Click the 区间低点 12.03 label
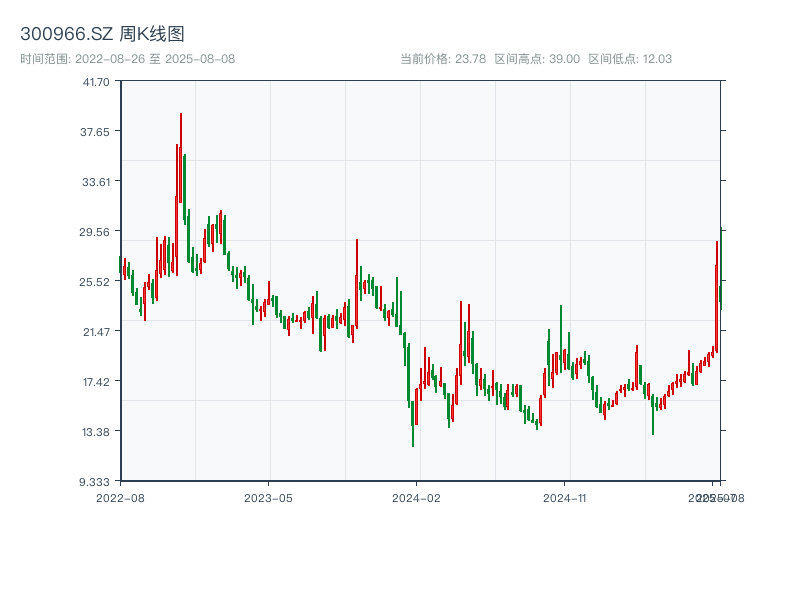The image size is (800, 600). (630, 59)
